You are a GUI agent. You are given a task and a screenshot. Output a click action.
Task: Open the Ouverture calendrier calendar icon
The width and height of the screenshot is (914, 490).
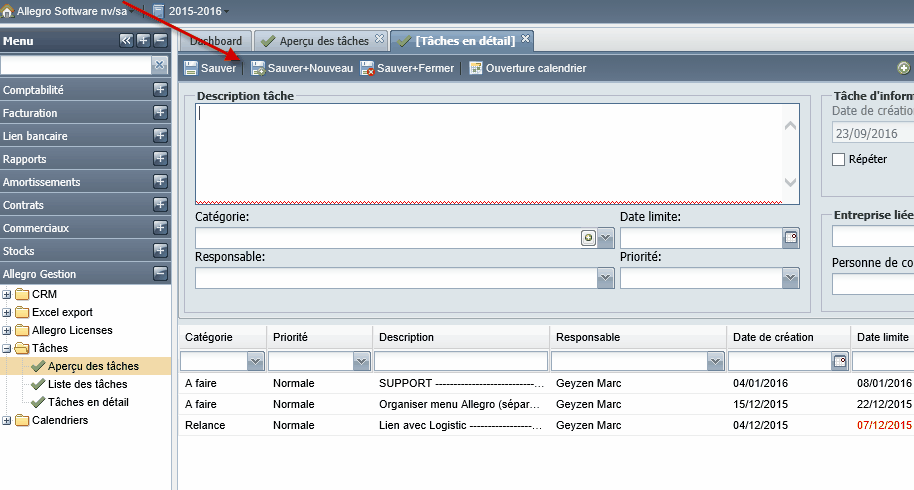click(476, 68)
